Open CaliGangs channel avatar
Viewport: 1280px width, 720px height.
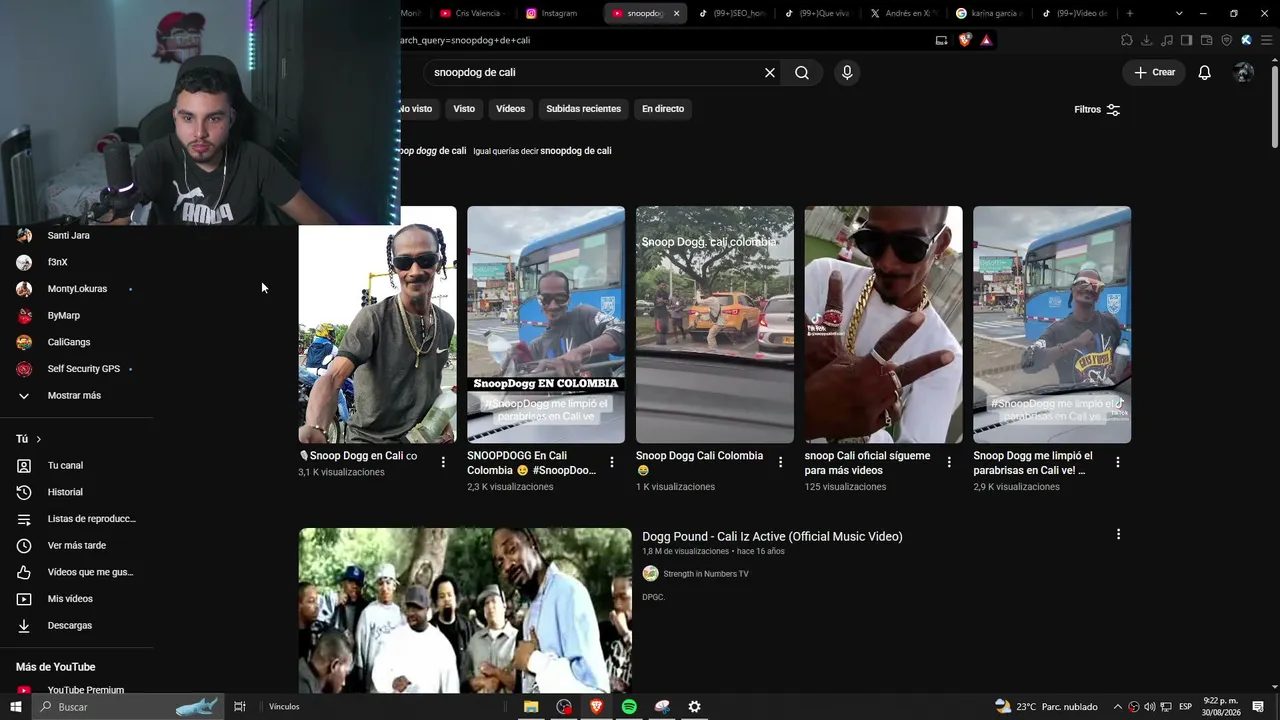point(25,342)
